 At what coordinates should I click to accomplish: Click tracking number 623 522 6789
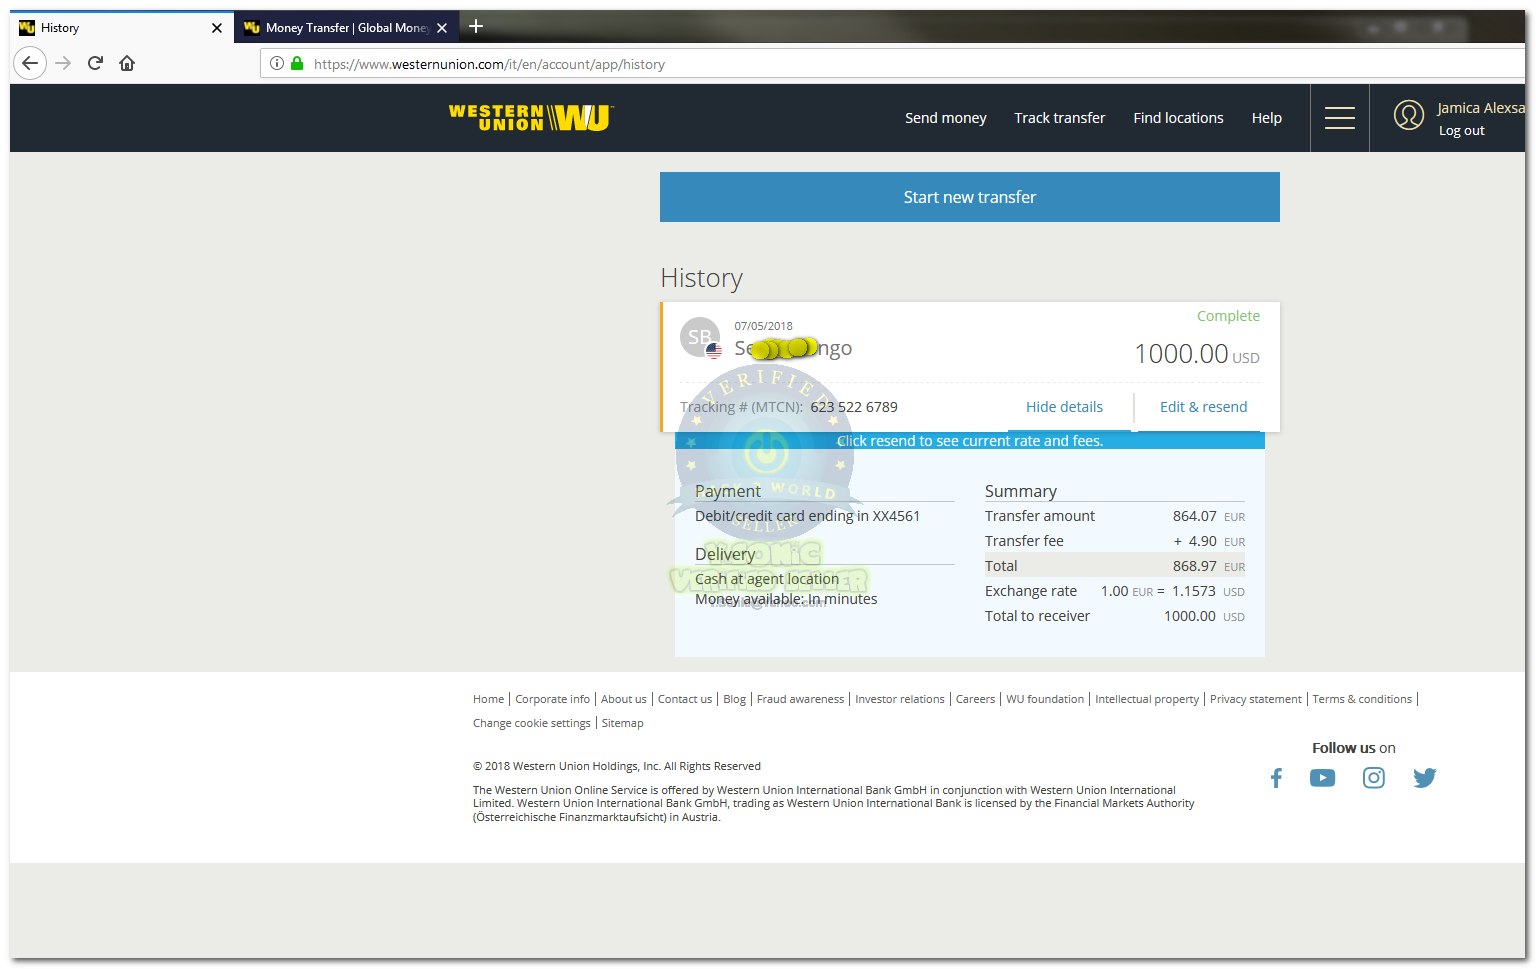pyautogui.click(x=854, y=407)
